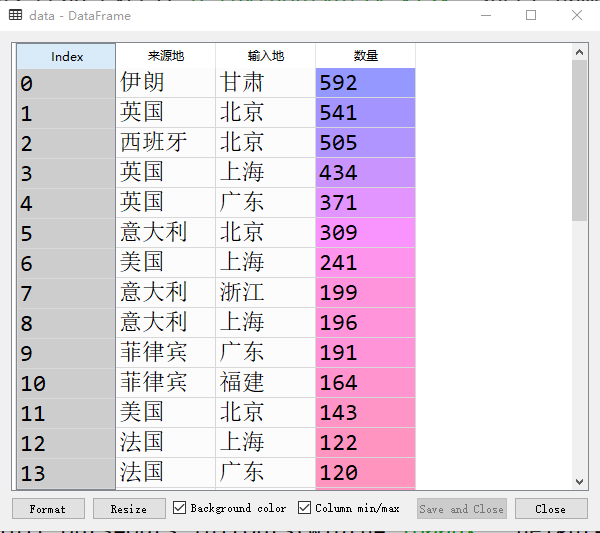Select the 199 cell

pos(365,293)
